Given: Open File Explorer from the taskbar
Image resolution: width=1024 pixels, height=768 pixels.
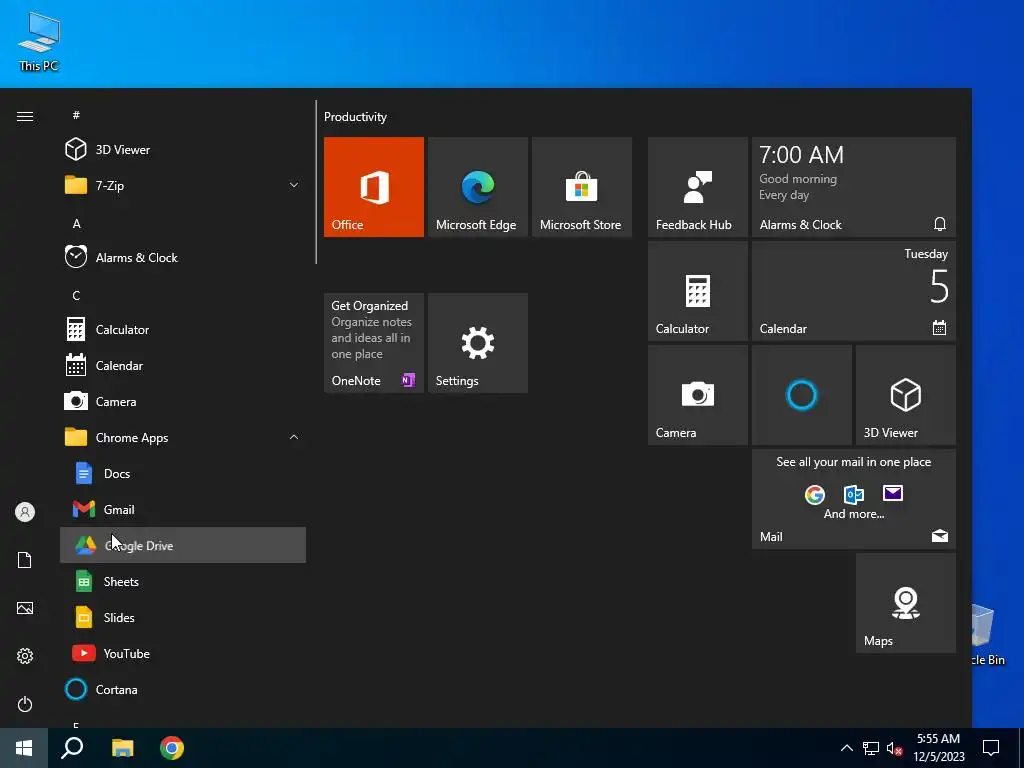Looking at the screenshot, I should pyautogui.click(x=122, y=748).
